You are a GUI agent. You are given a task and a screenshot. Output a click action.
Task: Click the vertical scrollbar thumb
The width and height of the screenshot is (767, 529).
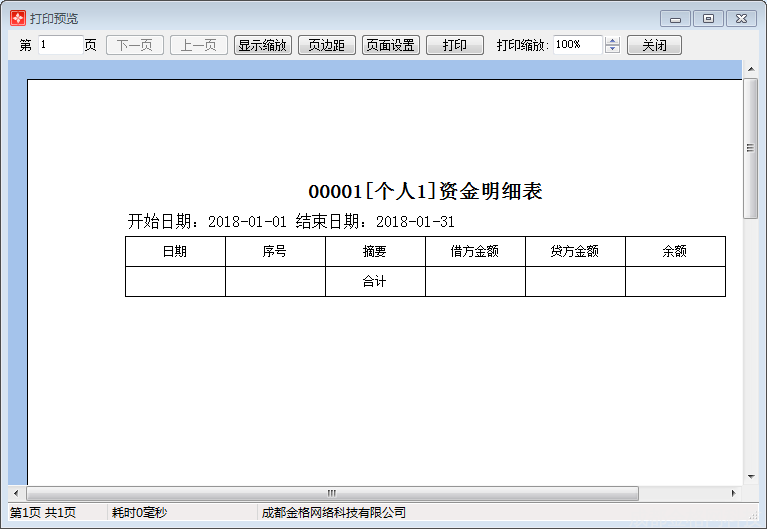pos(750,148)
